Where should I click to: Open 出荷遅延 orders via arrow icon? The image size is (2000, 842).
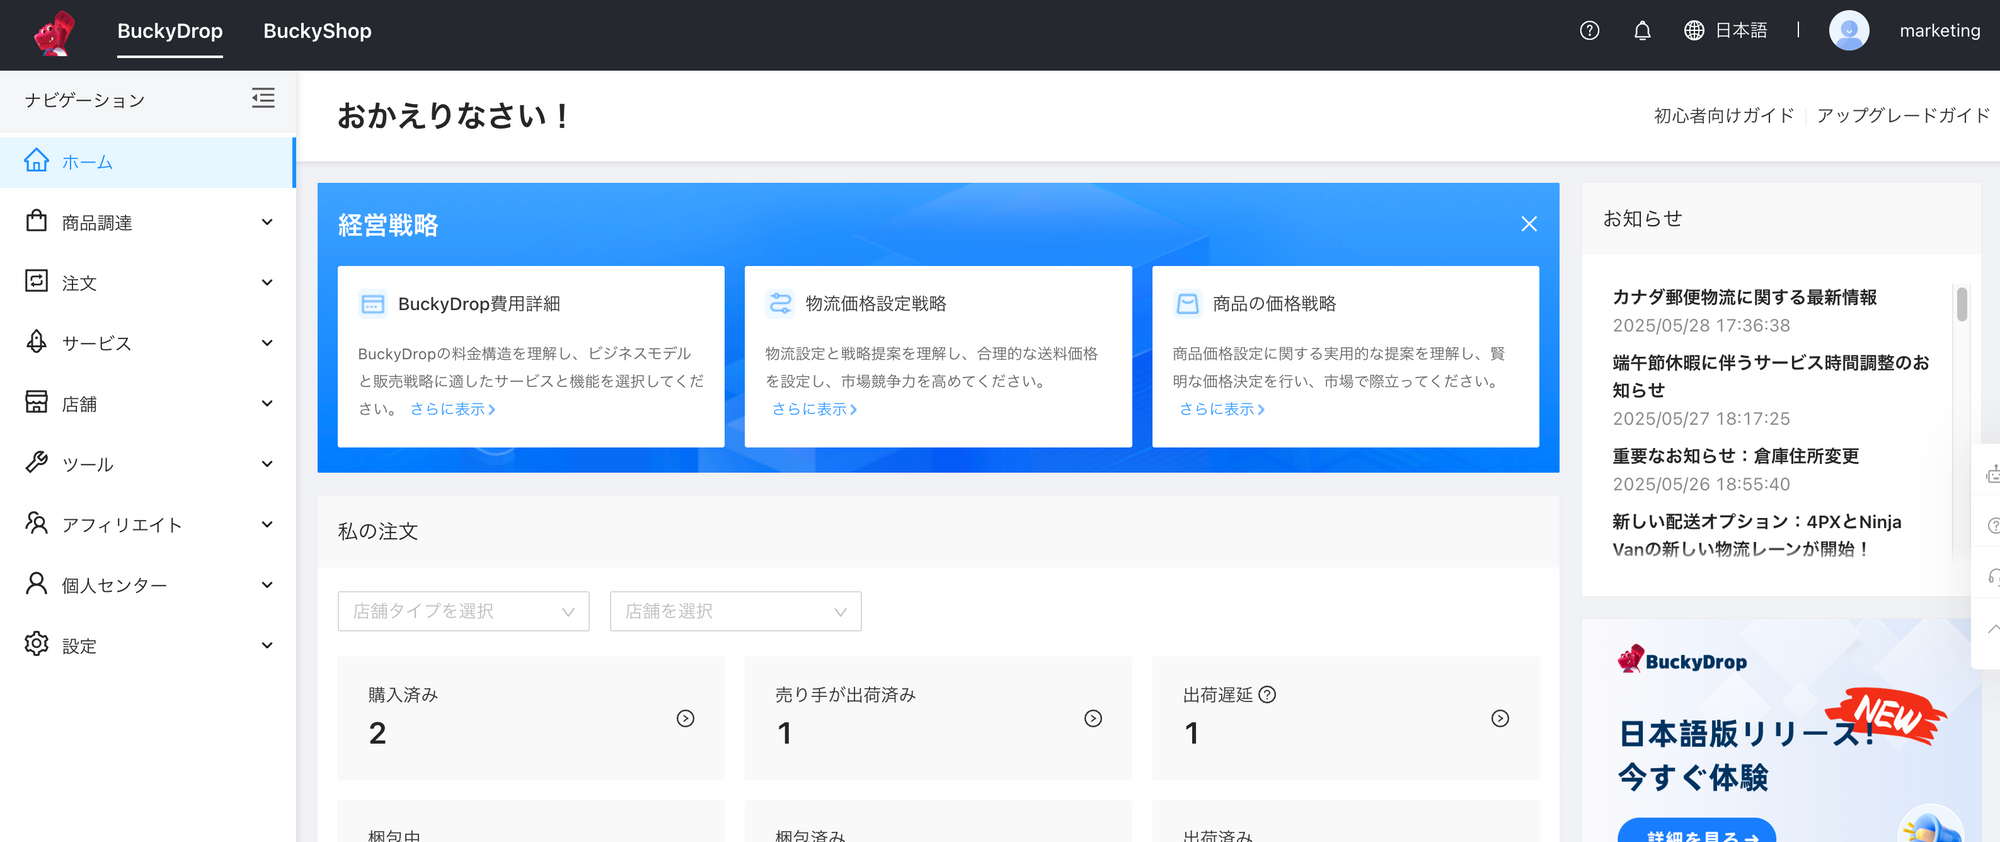coord(1500,718)
